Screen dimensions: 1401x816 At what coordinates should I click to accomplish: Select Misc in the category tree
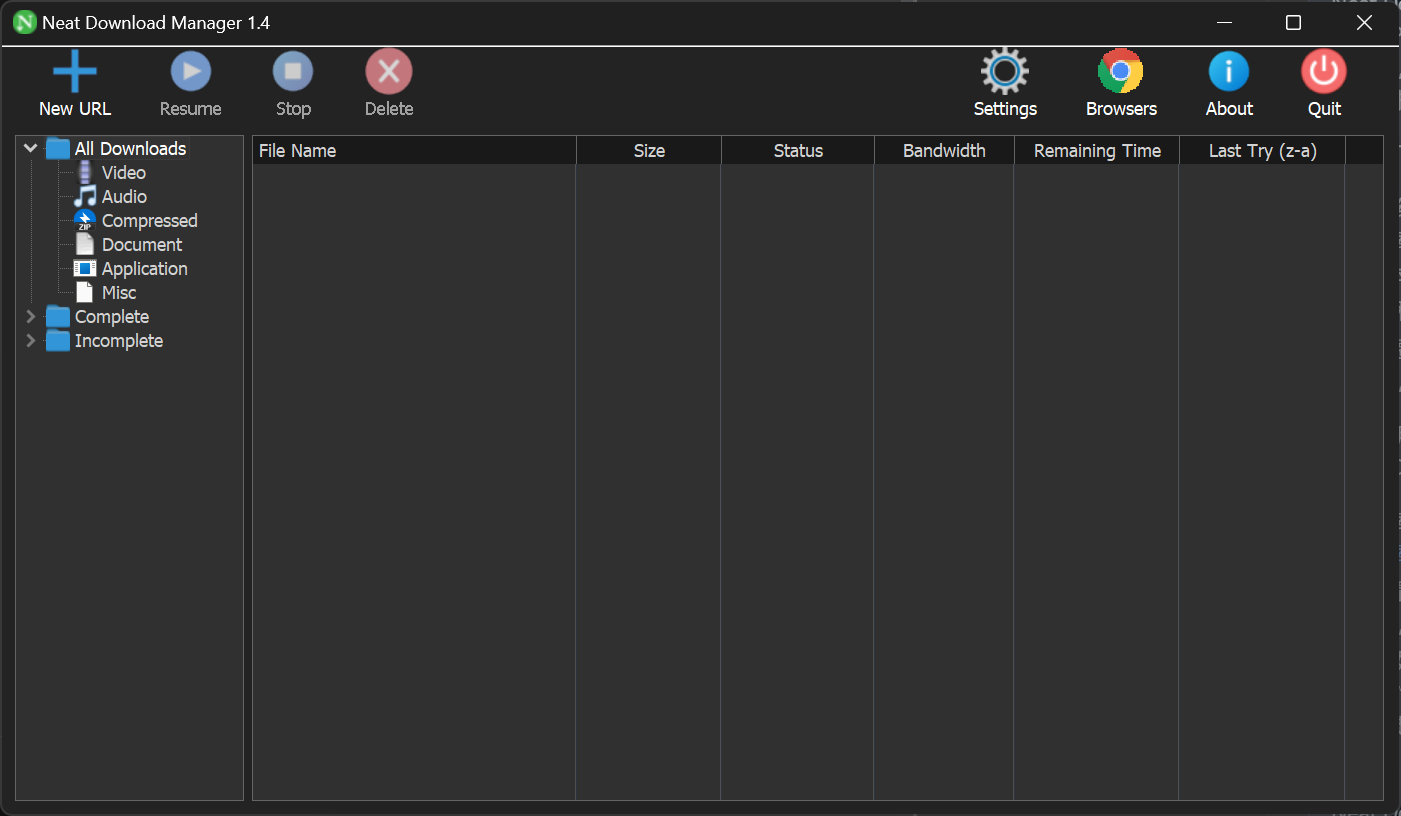click(x=119, y=293)
